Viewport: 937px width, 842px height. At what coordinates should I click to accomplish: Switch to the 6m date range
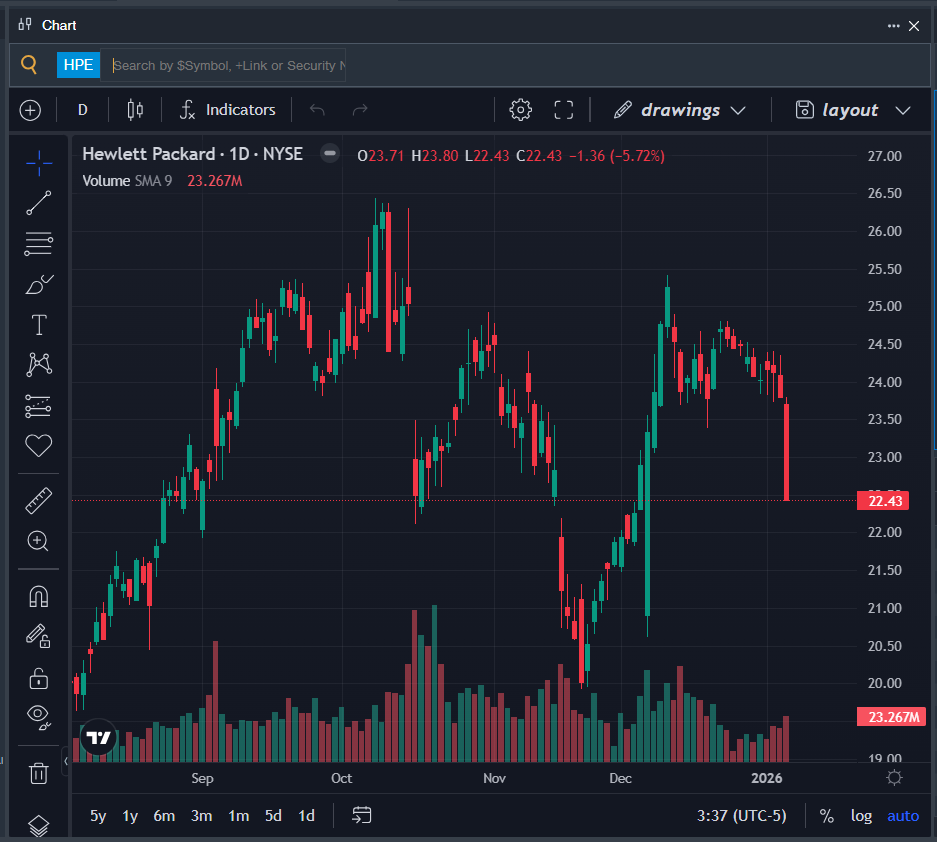click(164, 816)
